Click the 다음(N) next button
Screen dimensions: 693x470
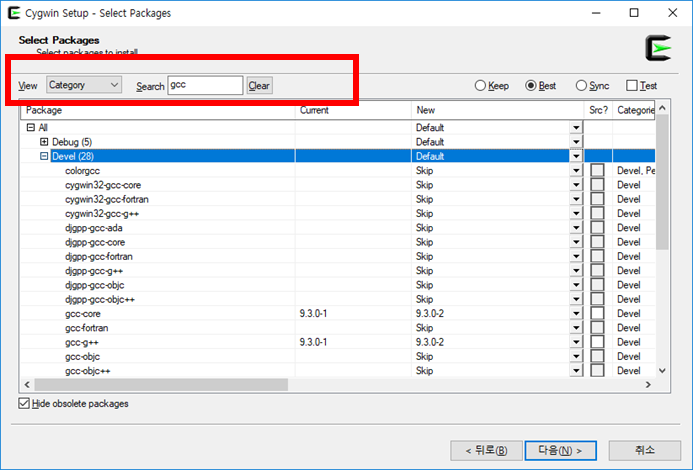coord(560,451)
